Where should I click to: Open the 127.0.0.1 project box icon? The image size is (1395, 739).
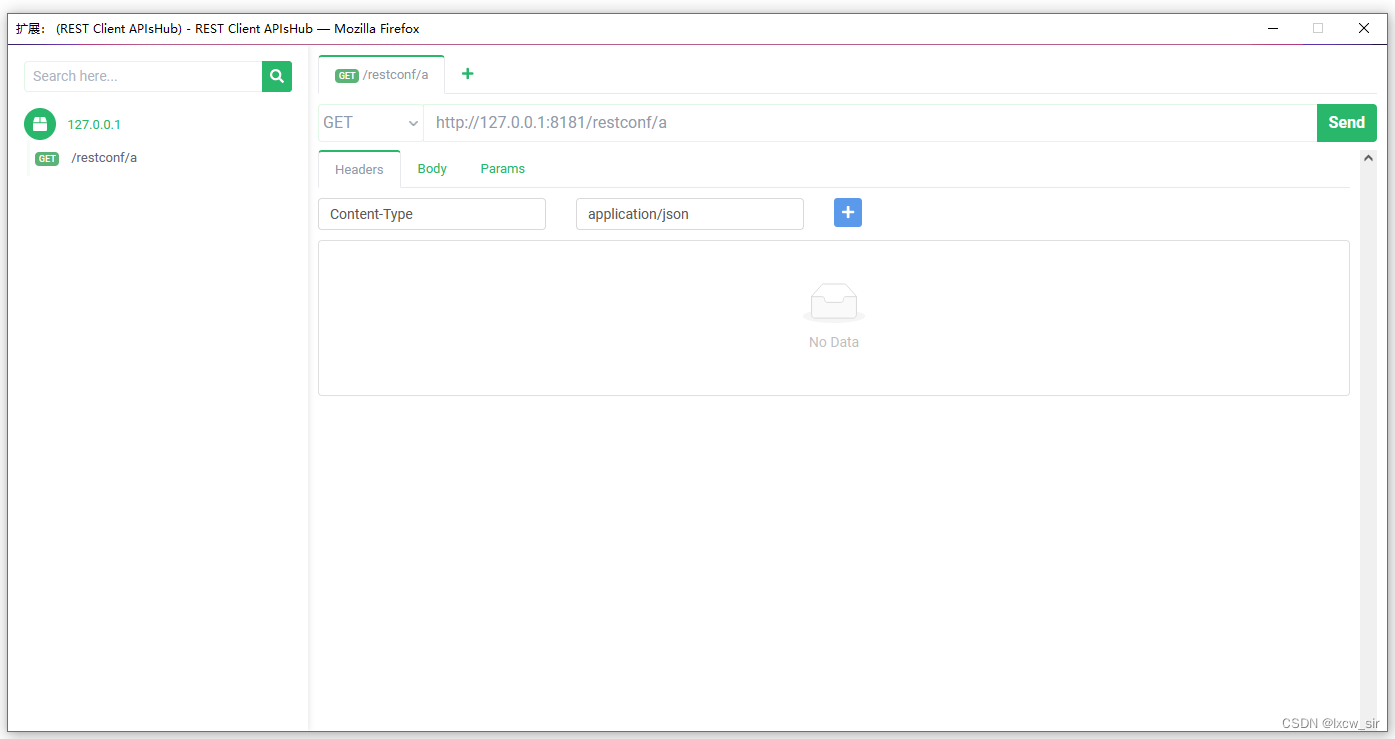point(40,124)
